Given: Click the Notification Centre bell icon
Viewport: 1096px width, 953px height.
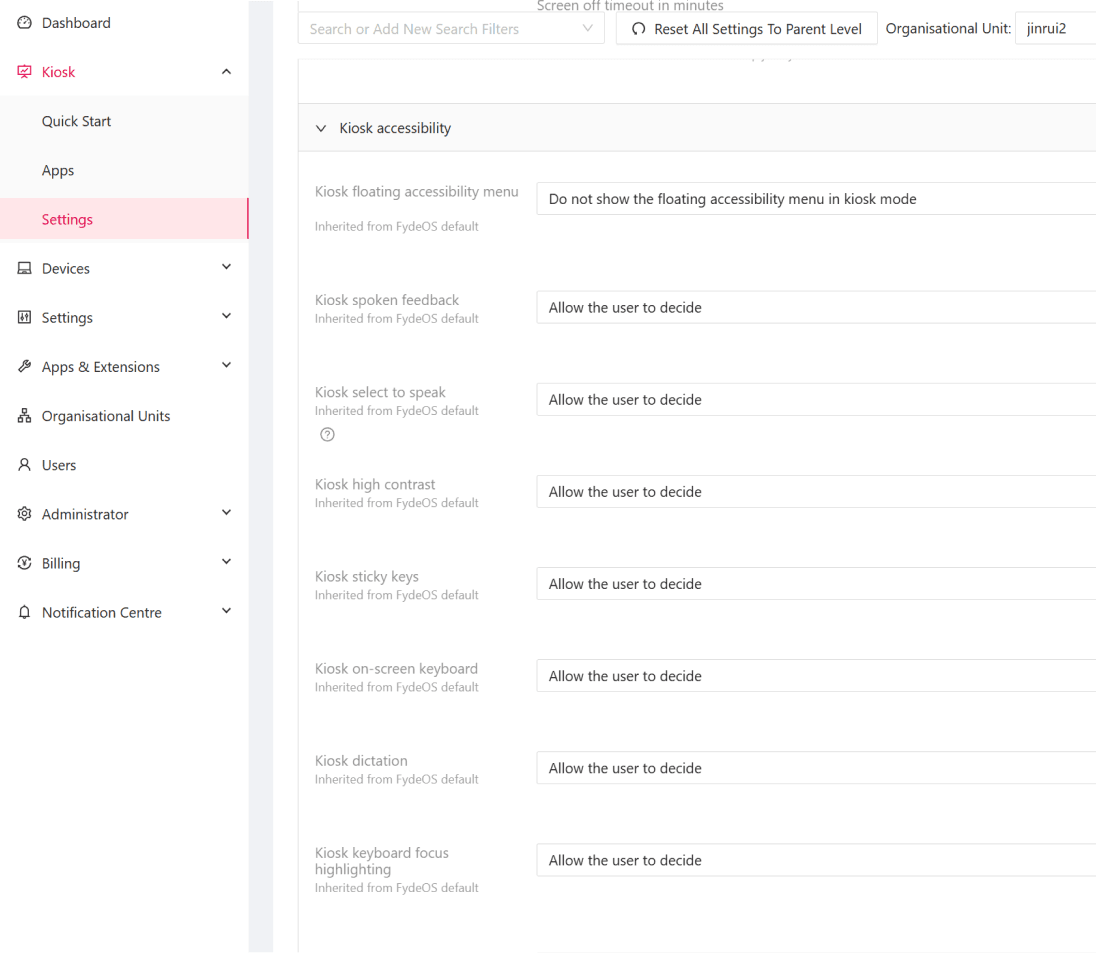Looking at the screenshot, I should [25, 613].
